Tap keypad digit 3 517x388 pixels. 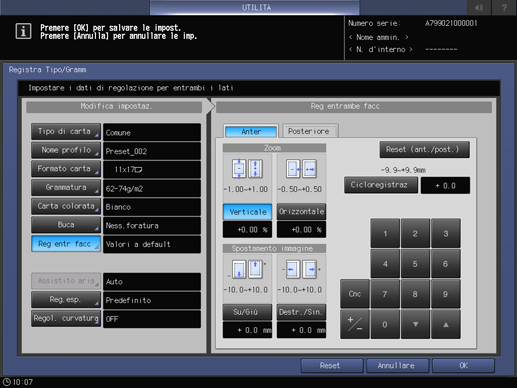446,233
